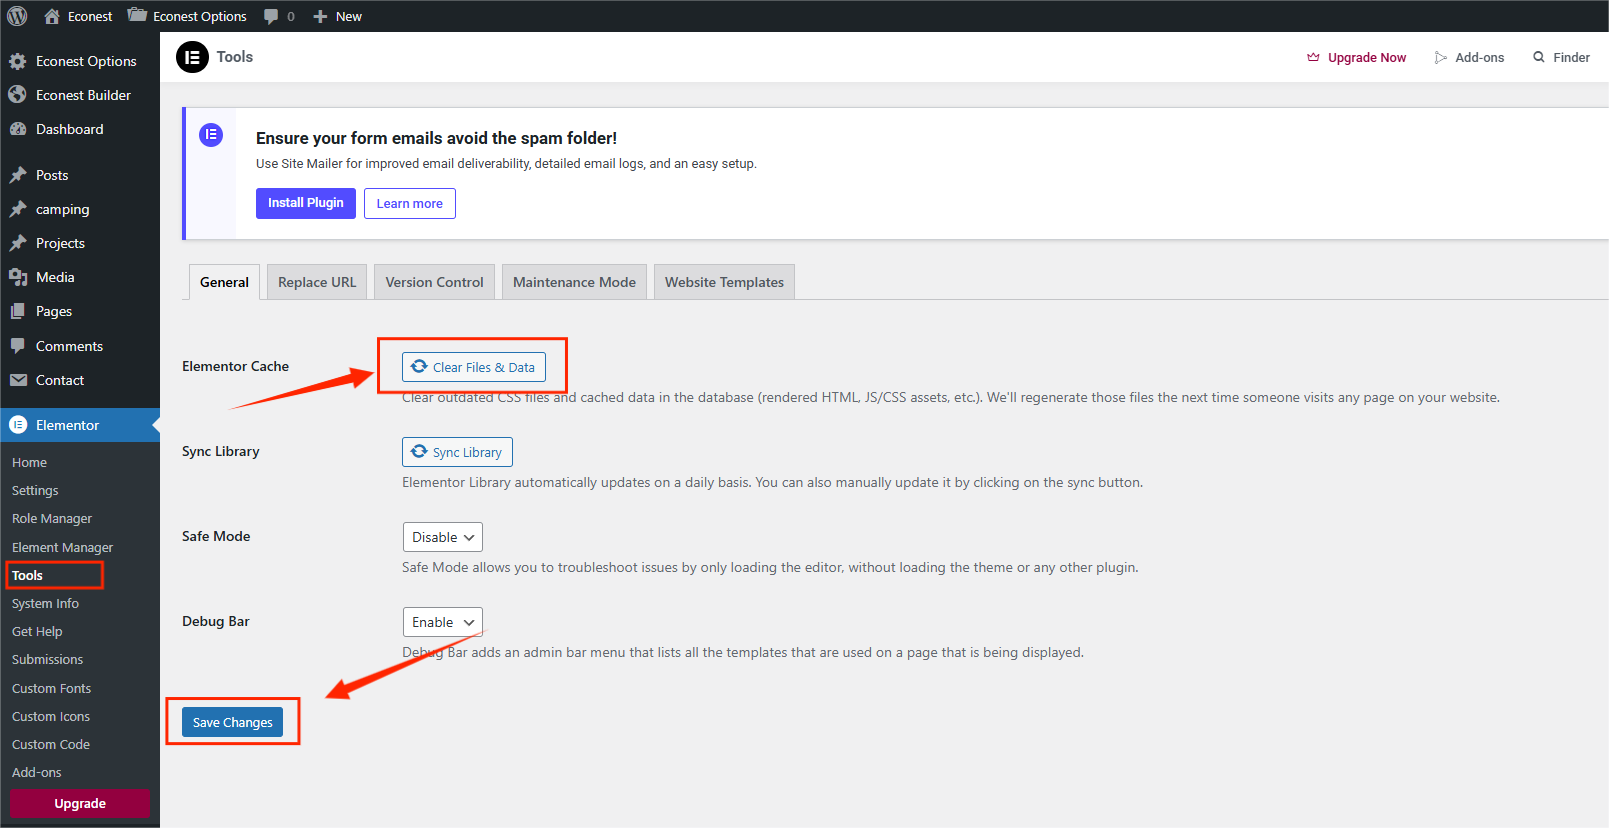Click the crown icon beside Upgrade Now
This screenshot has height=828, width=1609.
pos(1313,57)
